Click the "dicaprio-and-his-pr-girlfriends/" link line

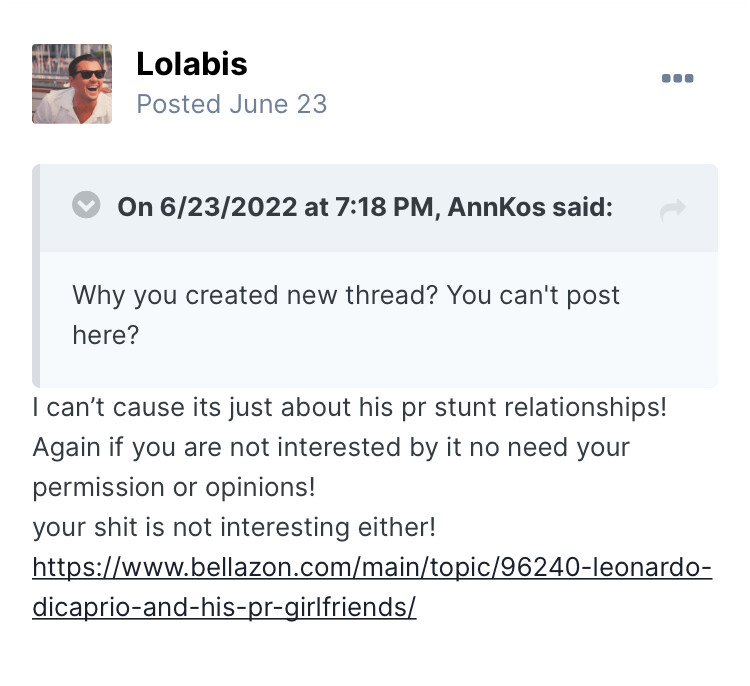[224, 608]
